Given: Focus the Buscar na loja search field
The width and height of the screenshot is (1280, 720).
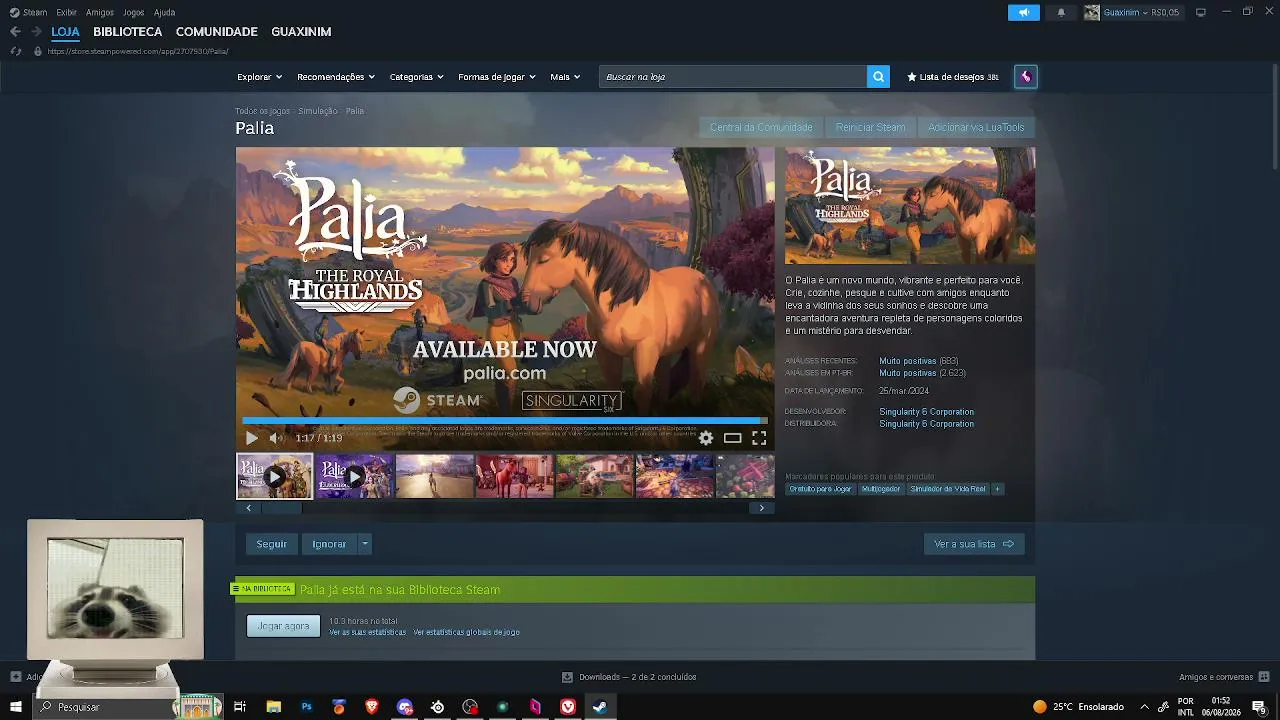Looking at the screenshot, I should (x=733, y=77).
